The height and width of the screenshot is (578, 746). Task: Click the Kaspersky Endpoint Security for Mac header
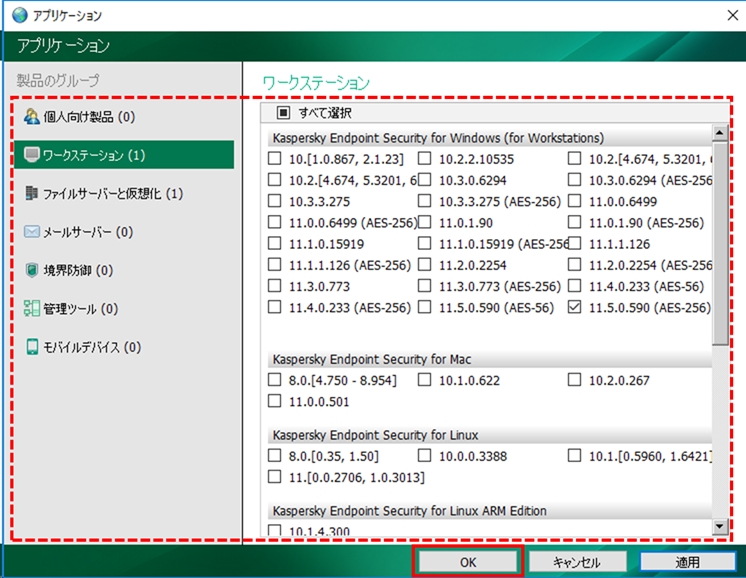(x=490, y=359)
